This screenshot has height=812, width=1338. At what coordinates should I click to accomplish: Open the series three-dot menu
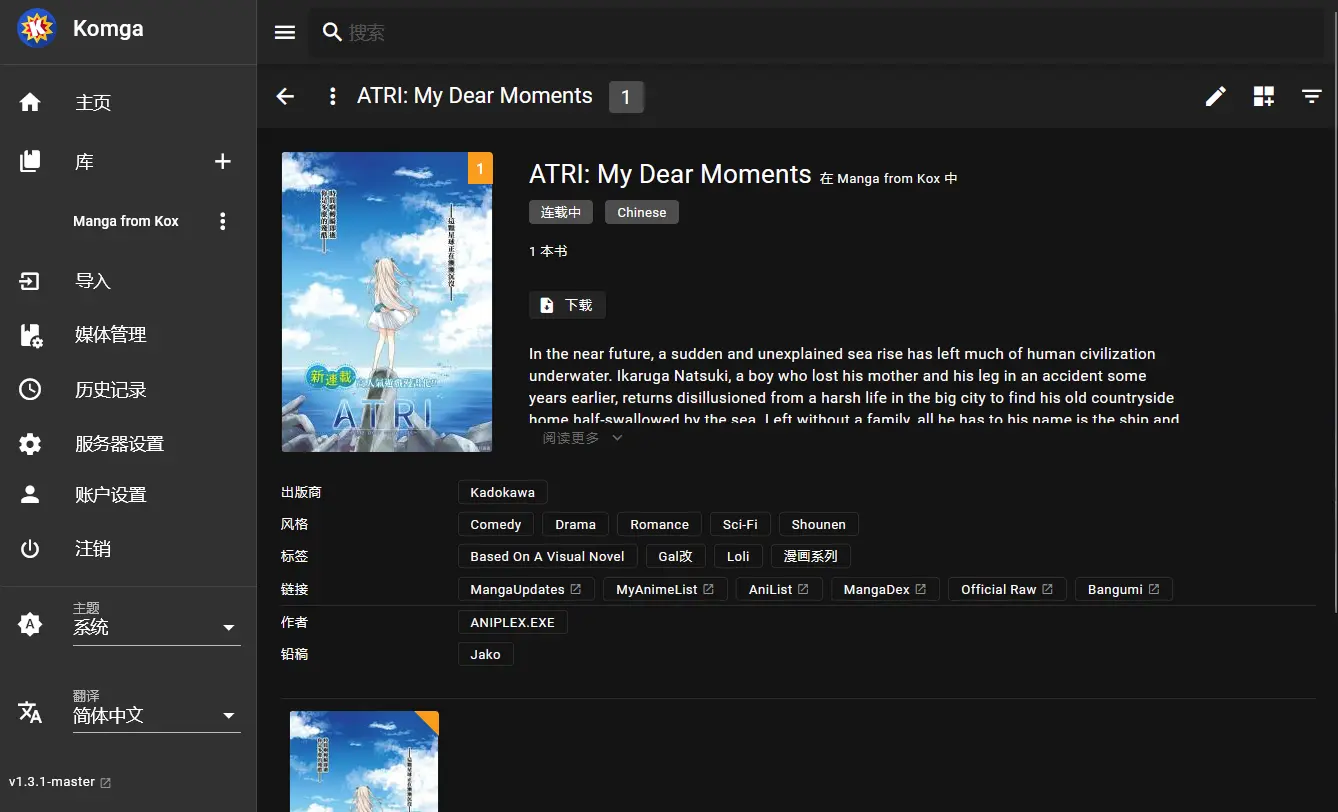(x=333, y=96)
